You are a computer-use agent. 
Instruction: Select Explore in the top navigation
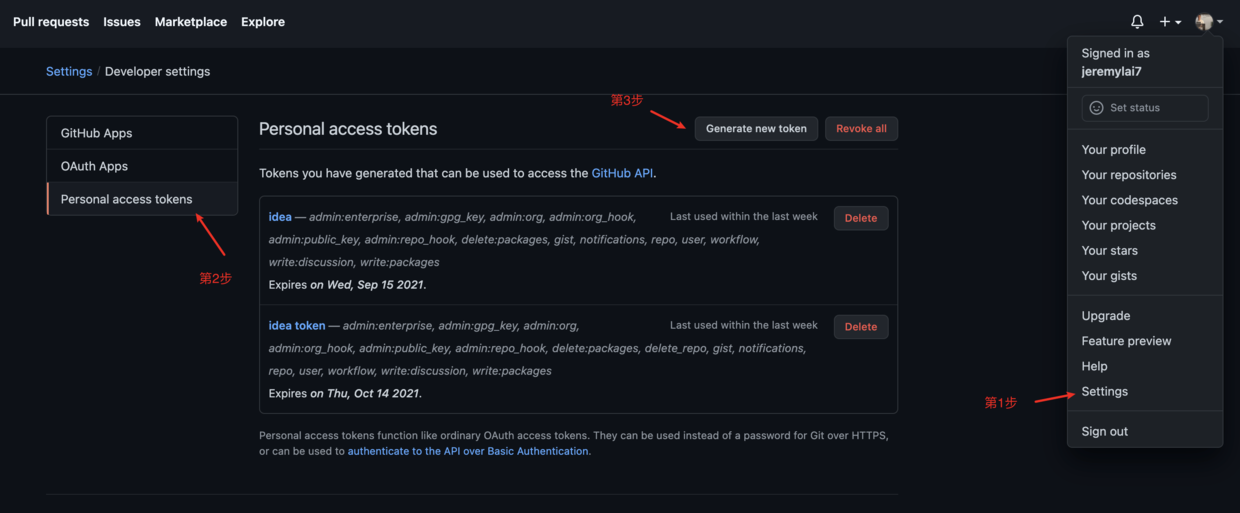pyautogui.click(x=263, y=22)
